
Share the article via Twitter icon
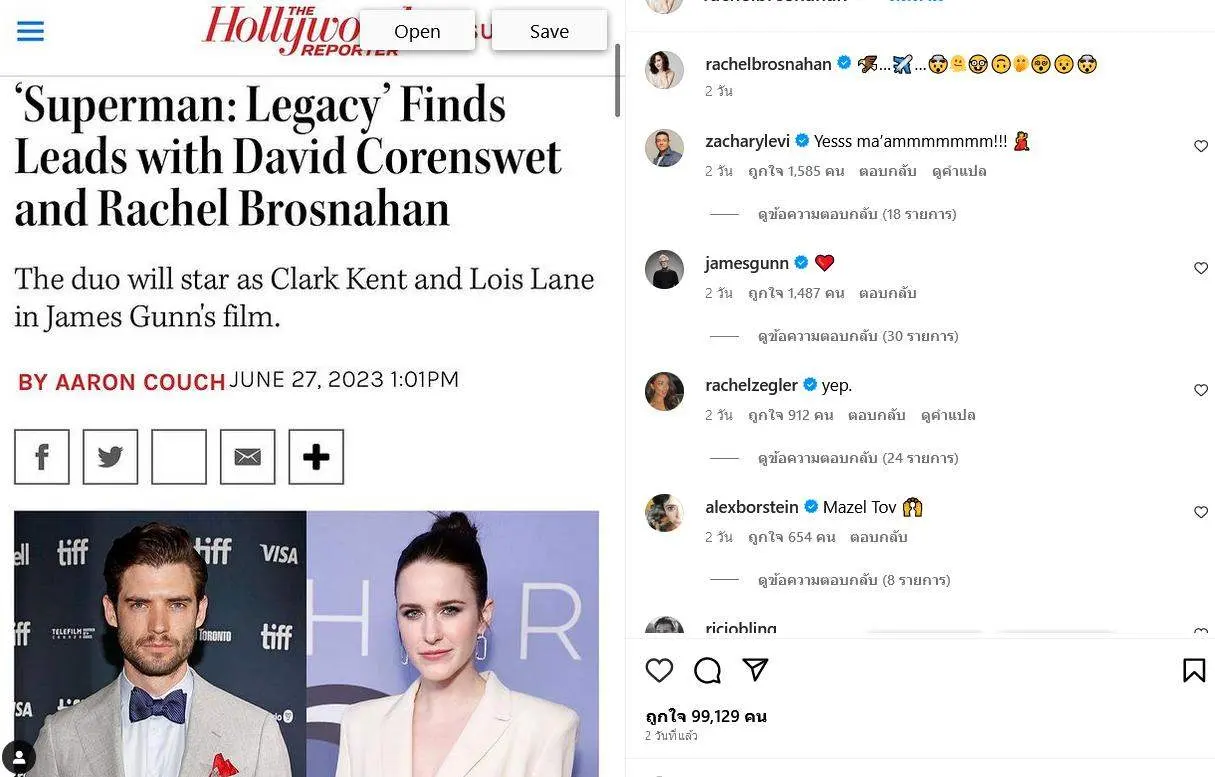coord(110,457)
